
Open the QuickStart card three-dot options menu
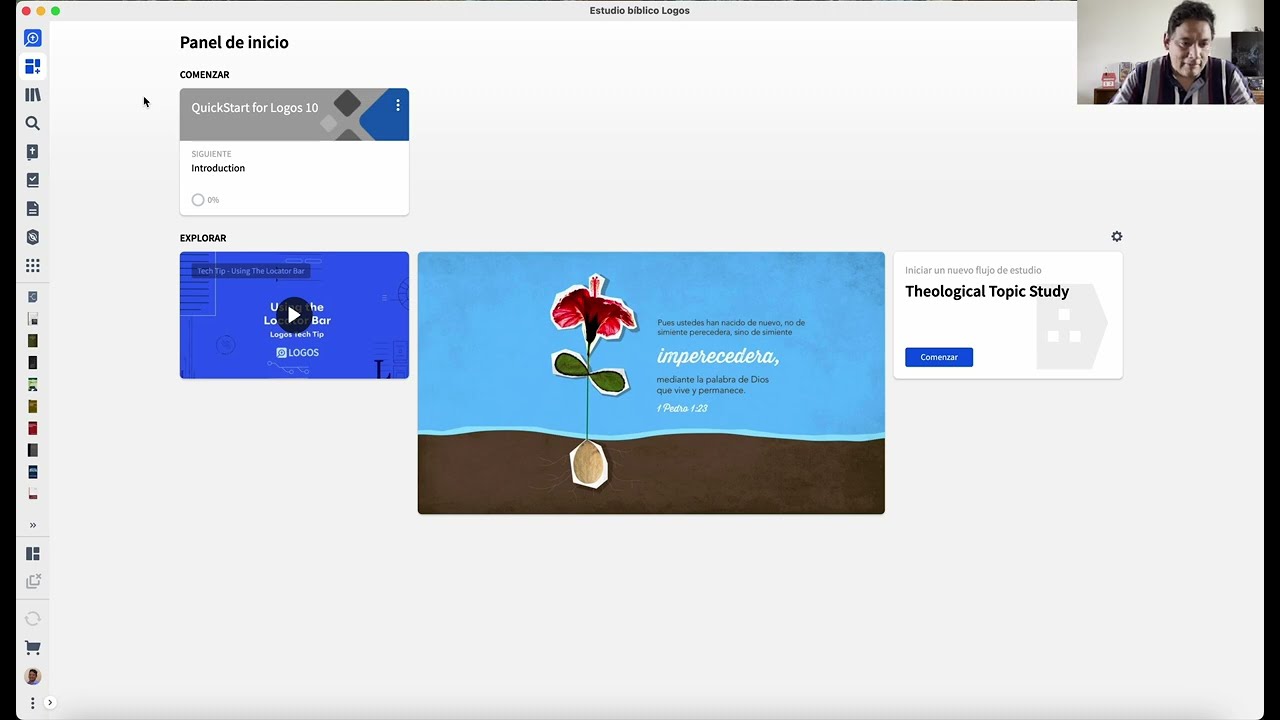(x=398, y=105)
